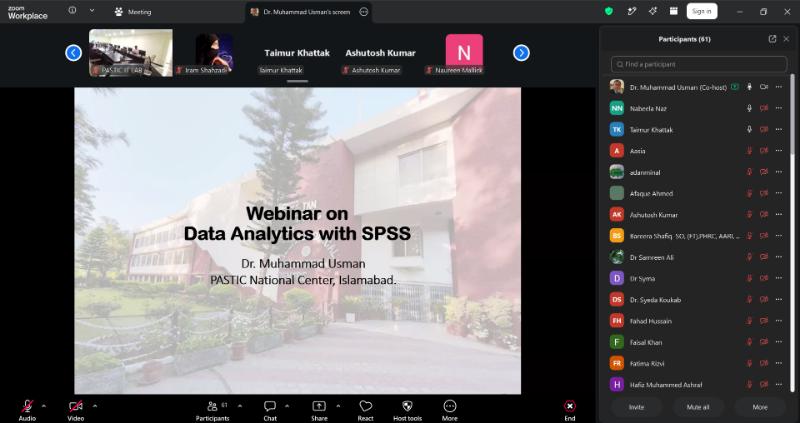The width and height of the screenshot is (800, 423).
Task: Expand the video options arrow
Action: pos(95,406)
